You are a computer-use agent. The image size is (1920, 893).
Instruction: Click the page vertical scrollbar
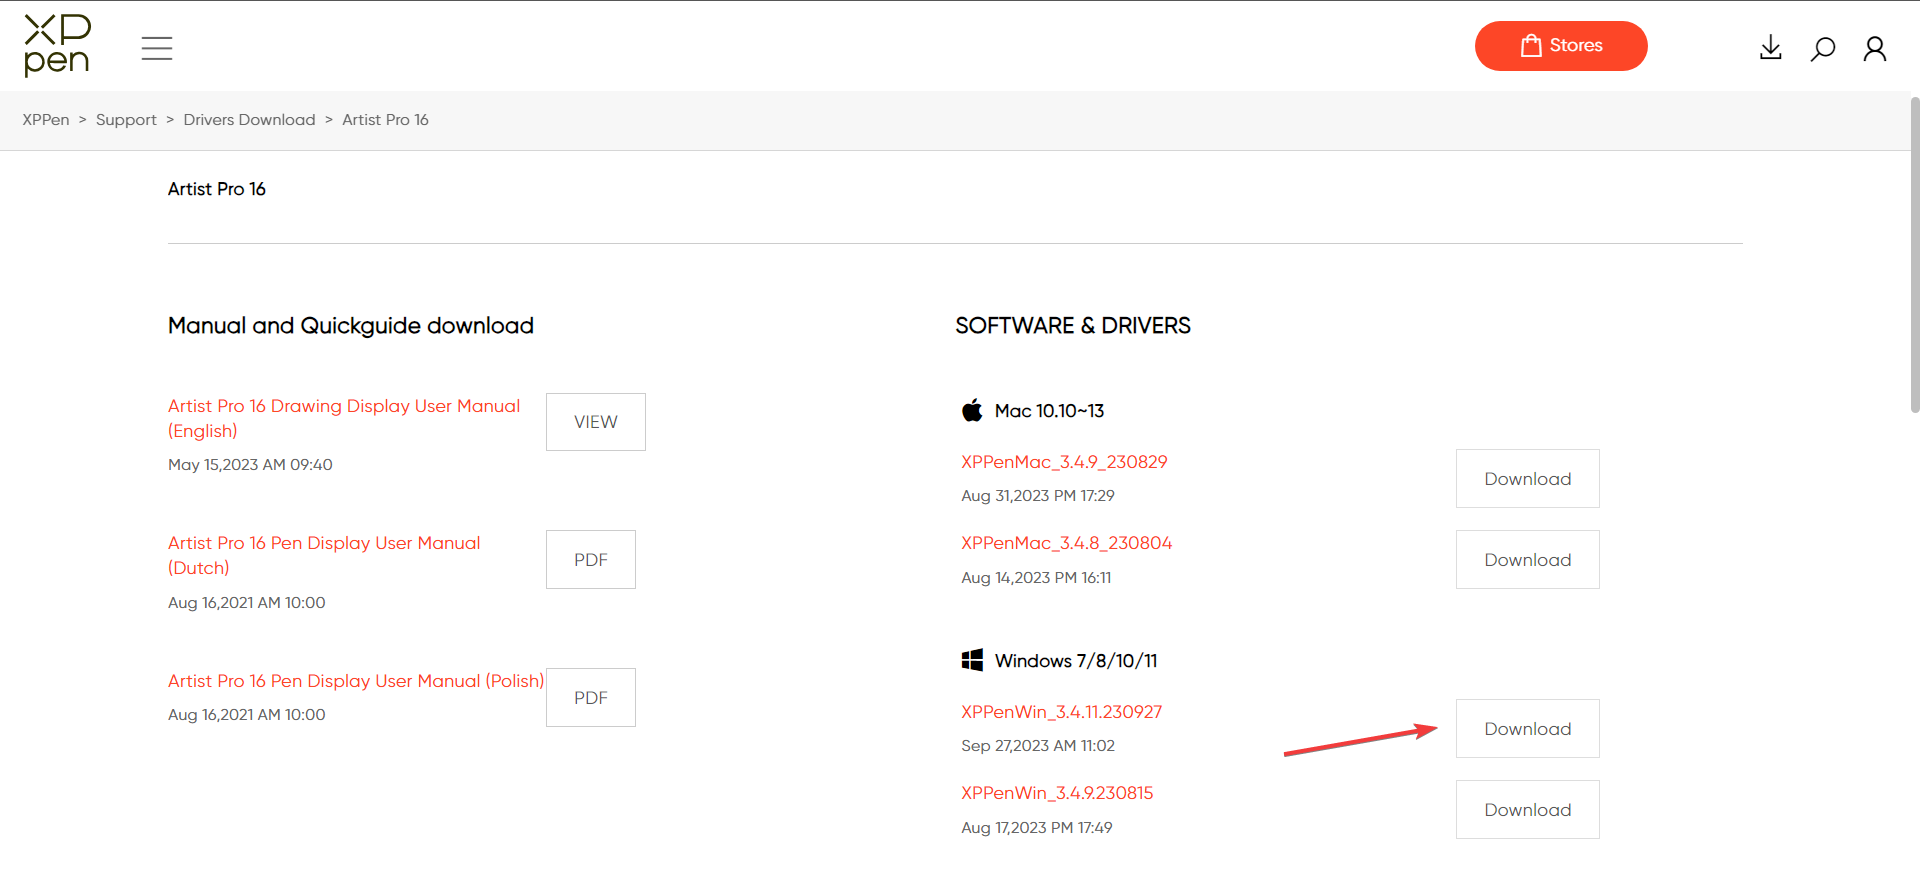tap(1914, 255)
